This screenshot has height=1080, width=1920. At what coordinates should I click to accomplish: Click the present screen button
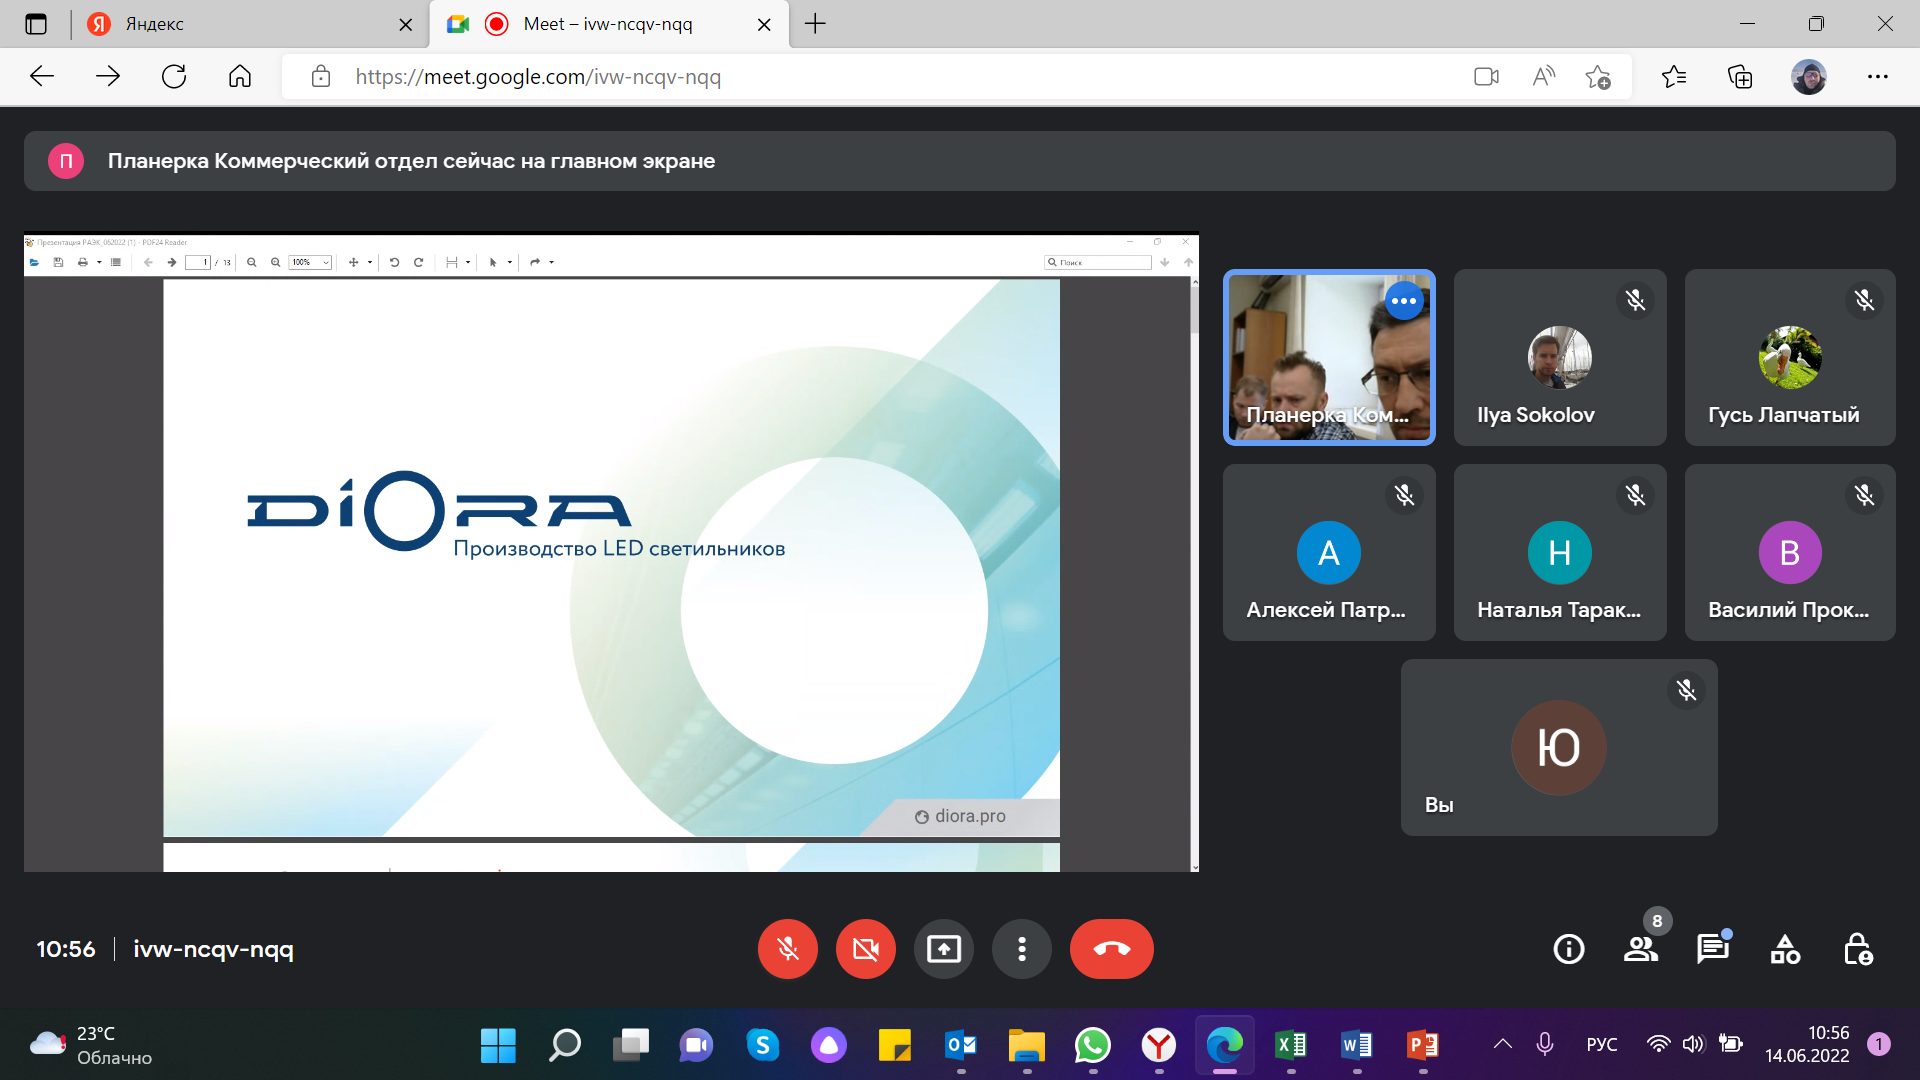click(x=943, y=948)
